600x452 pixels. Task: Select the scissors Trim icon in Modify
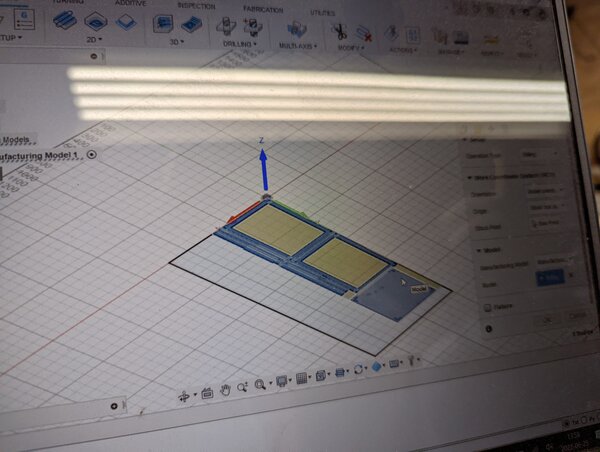339,33
